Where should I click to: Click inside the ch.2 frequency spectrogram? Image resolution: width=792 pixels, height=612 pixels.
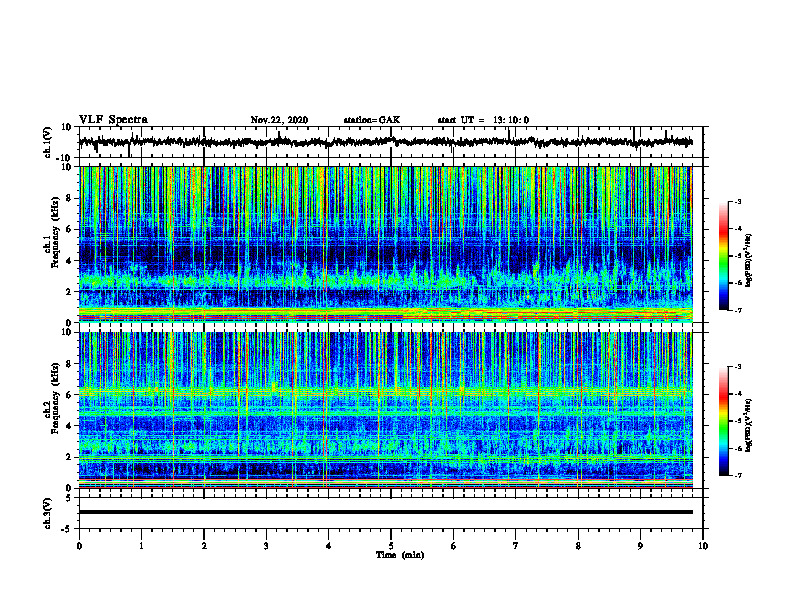pyautogui.click(x=385, y=410)
